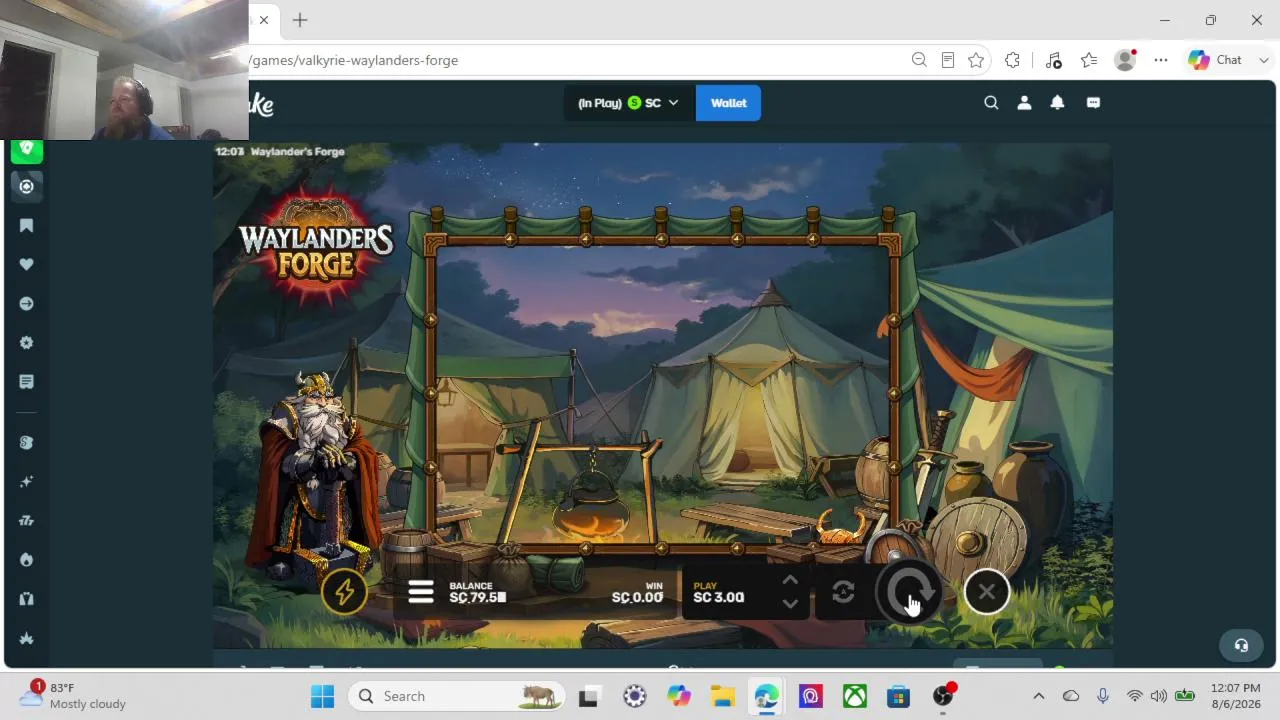Open the slots 777 icon in sidebar
The width and height of the screenshot is (1280, 720).
(x=27, y=520)
